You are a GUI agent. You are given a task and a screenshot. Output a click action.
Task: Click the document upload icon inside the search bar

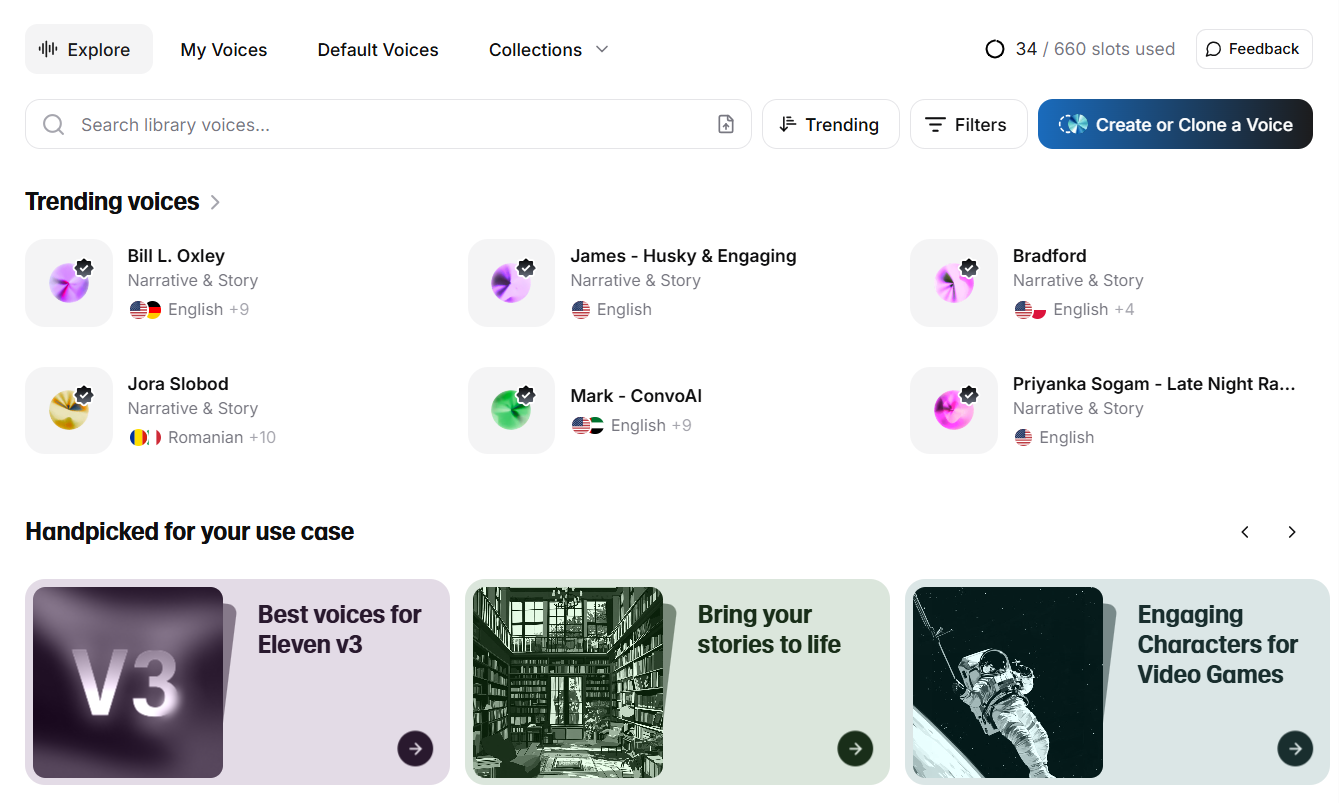[725, 124]
